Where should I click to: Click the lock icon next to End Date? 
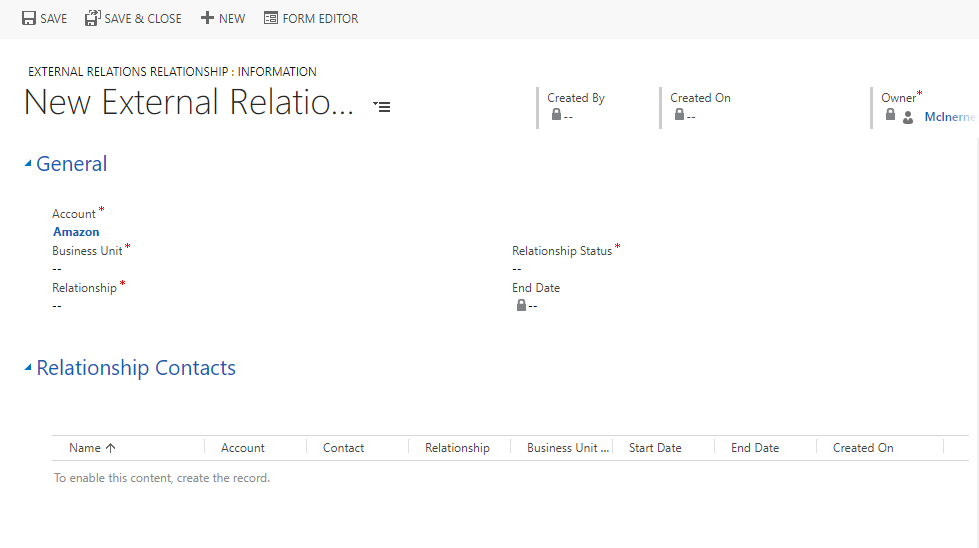point(521,305)
